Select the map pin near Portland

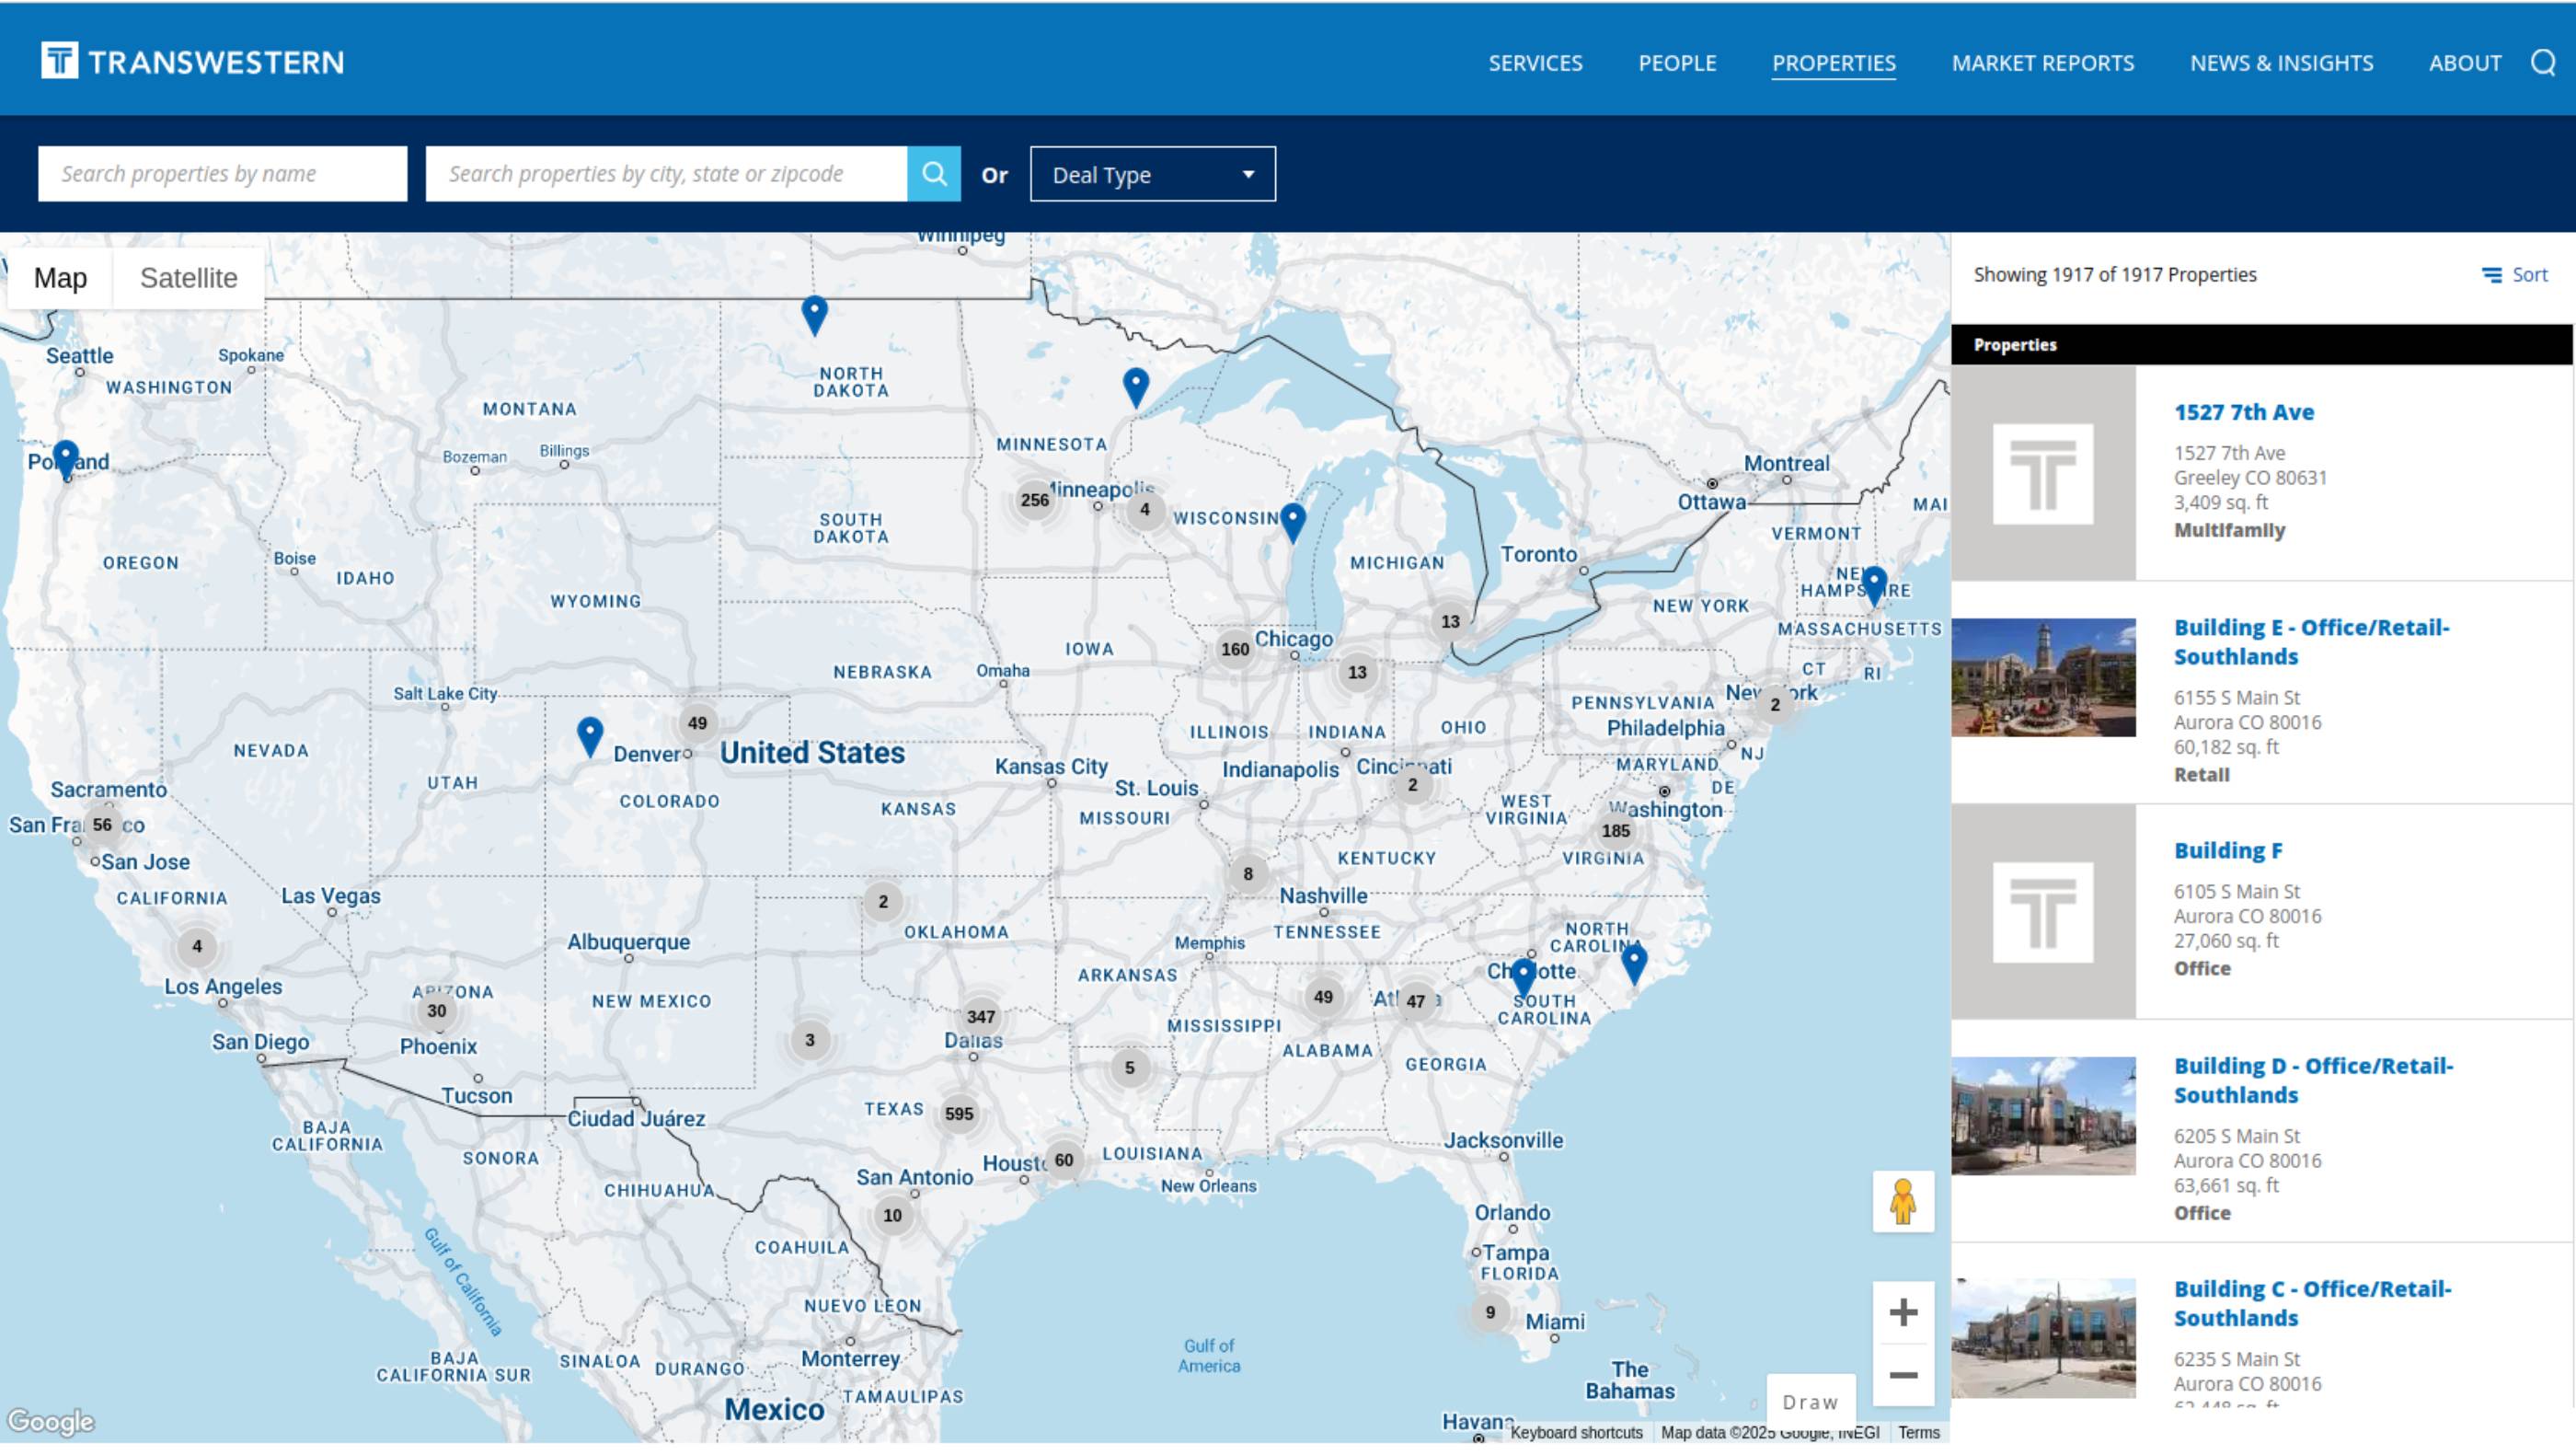coord(66,459)
